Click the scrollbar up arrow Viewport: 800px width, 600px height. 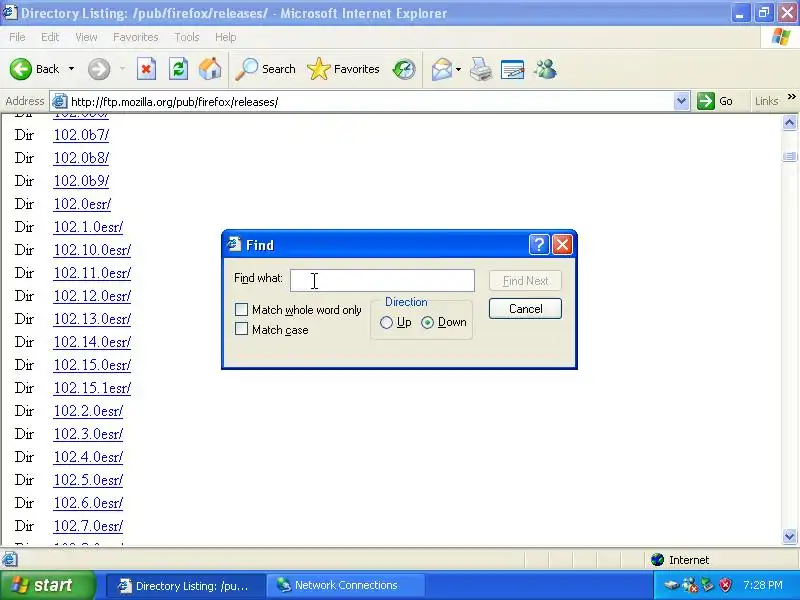[789, 123]
